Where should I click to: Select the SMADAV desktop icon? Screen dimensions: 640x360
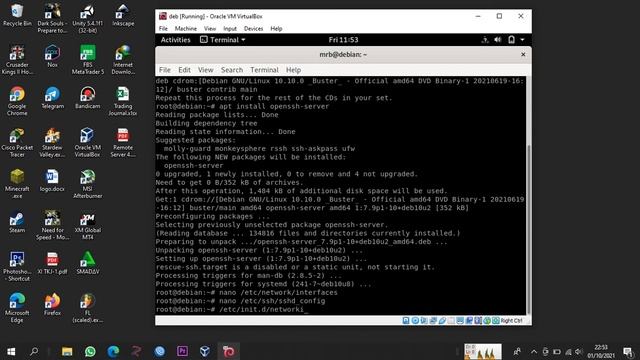pyautogui.click(x=87, y=263)
